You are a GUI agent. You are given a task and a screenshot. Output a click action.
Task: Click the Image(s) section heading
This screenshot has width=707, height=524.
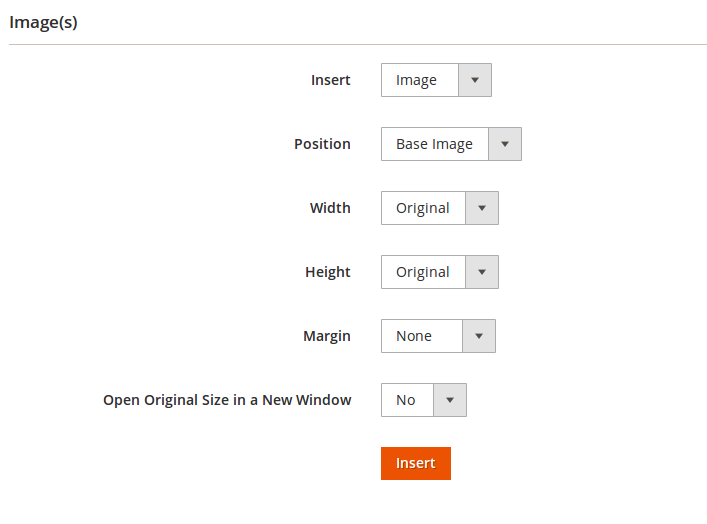[x=43, y=22]
